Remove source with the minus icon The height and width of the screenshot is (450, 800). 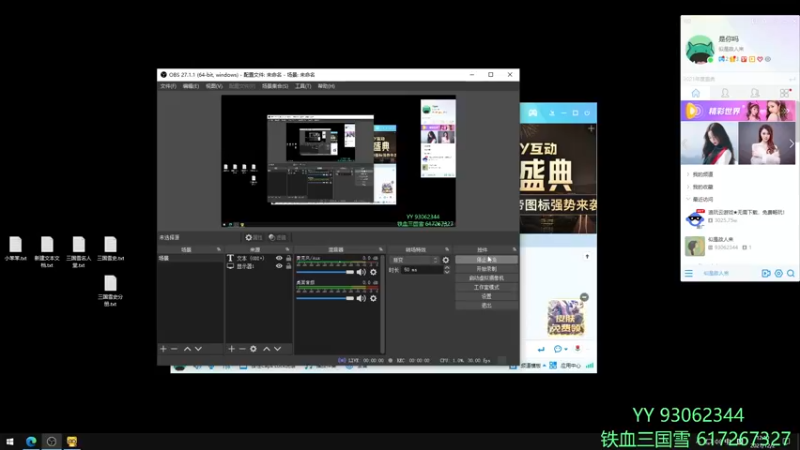(x=242, y=349)
